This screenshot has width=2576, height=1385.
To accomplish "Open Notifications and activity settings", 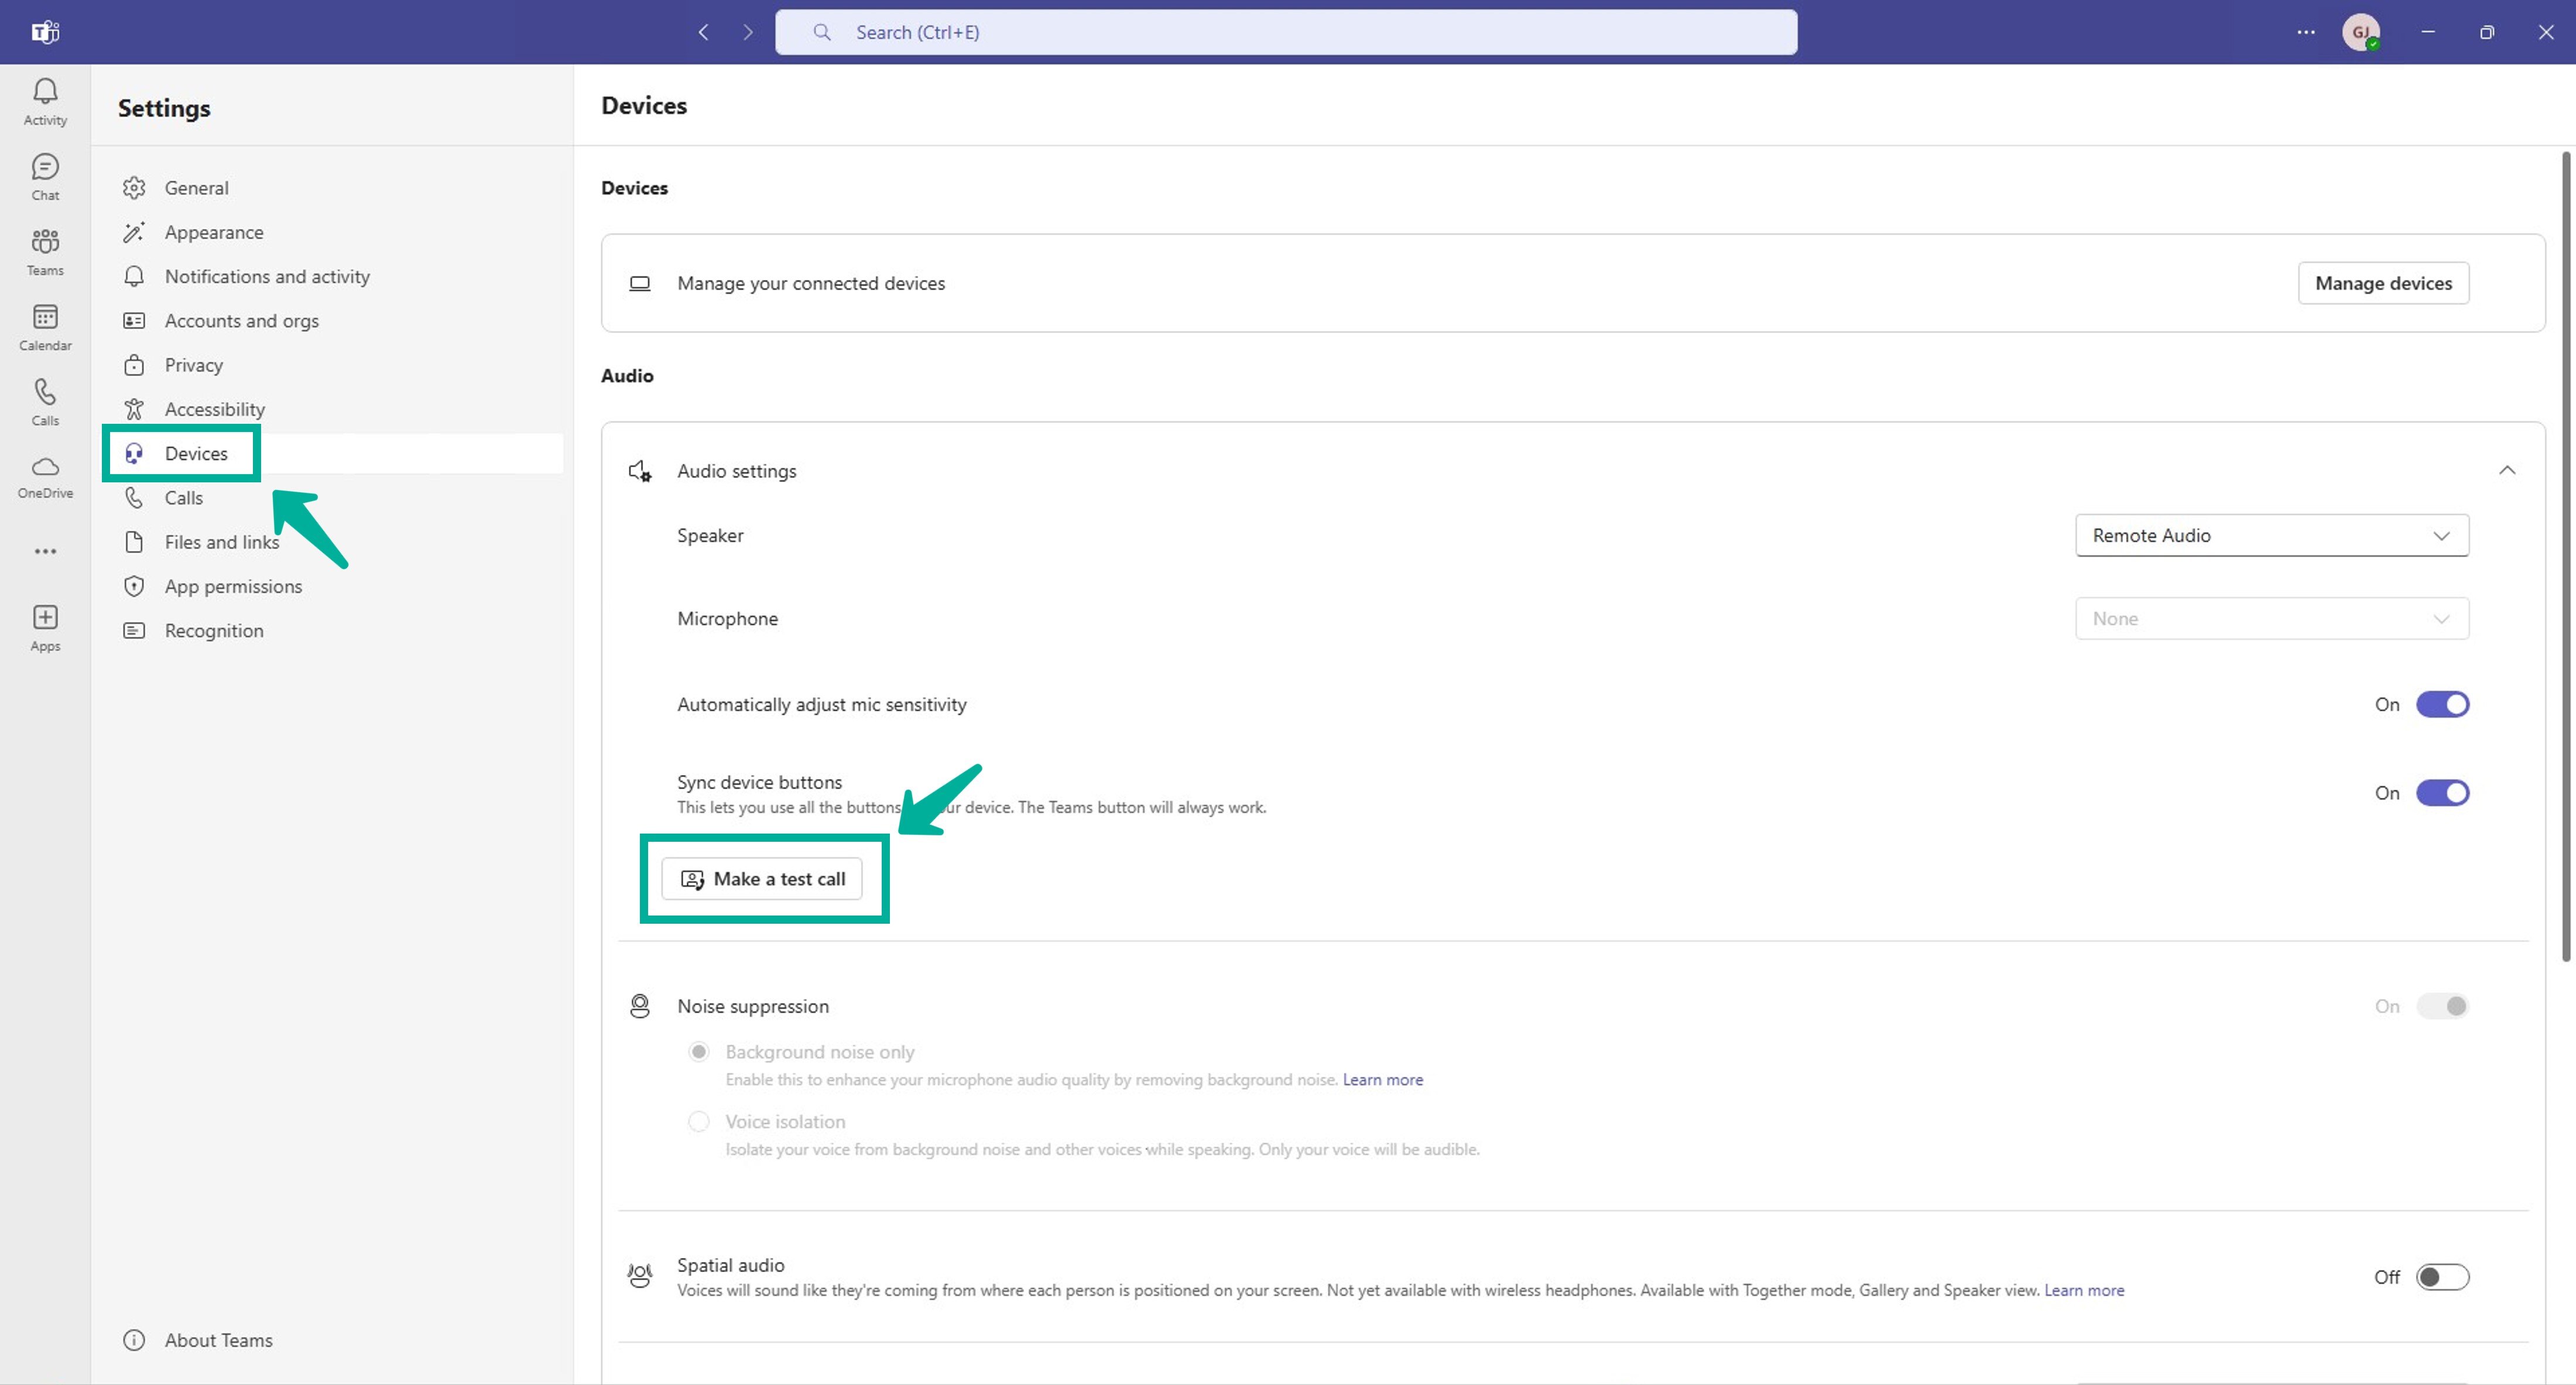I will click(x=267, y=276).
